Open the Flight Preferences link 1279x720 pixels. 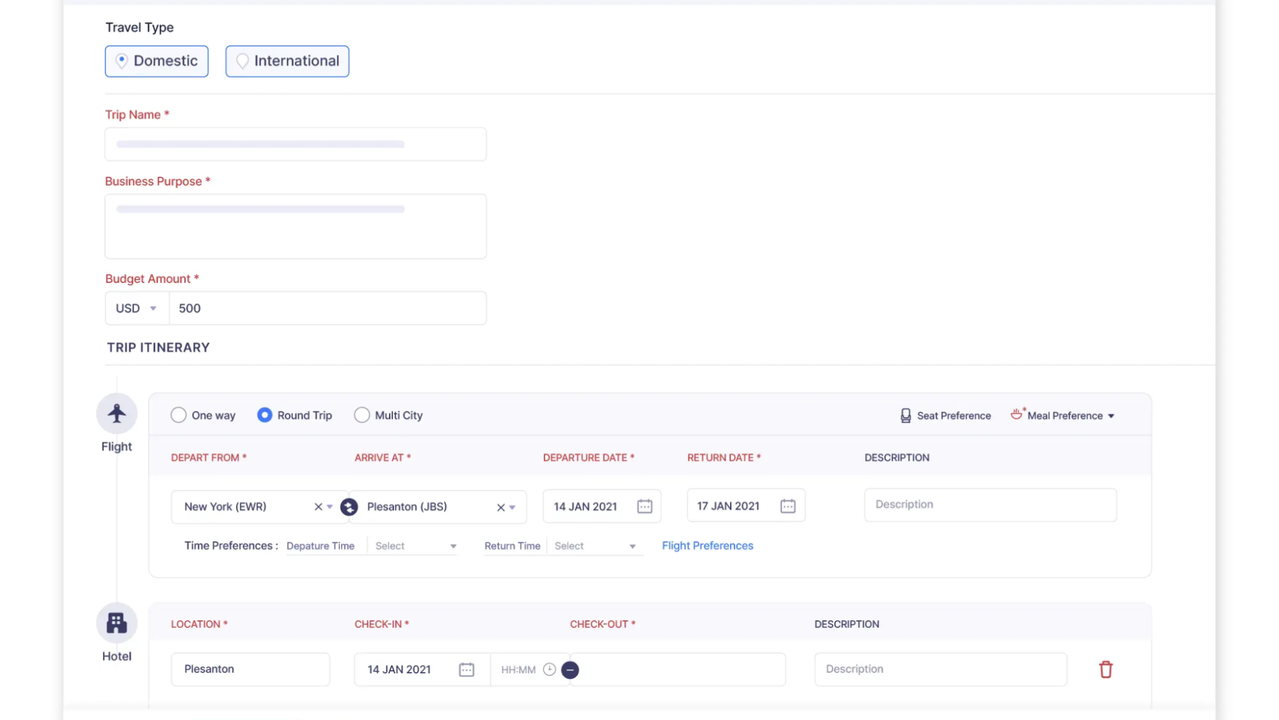click(707, 546)
